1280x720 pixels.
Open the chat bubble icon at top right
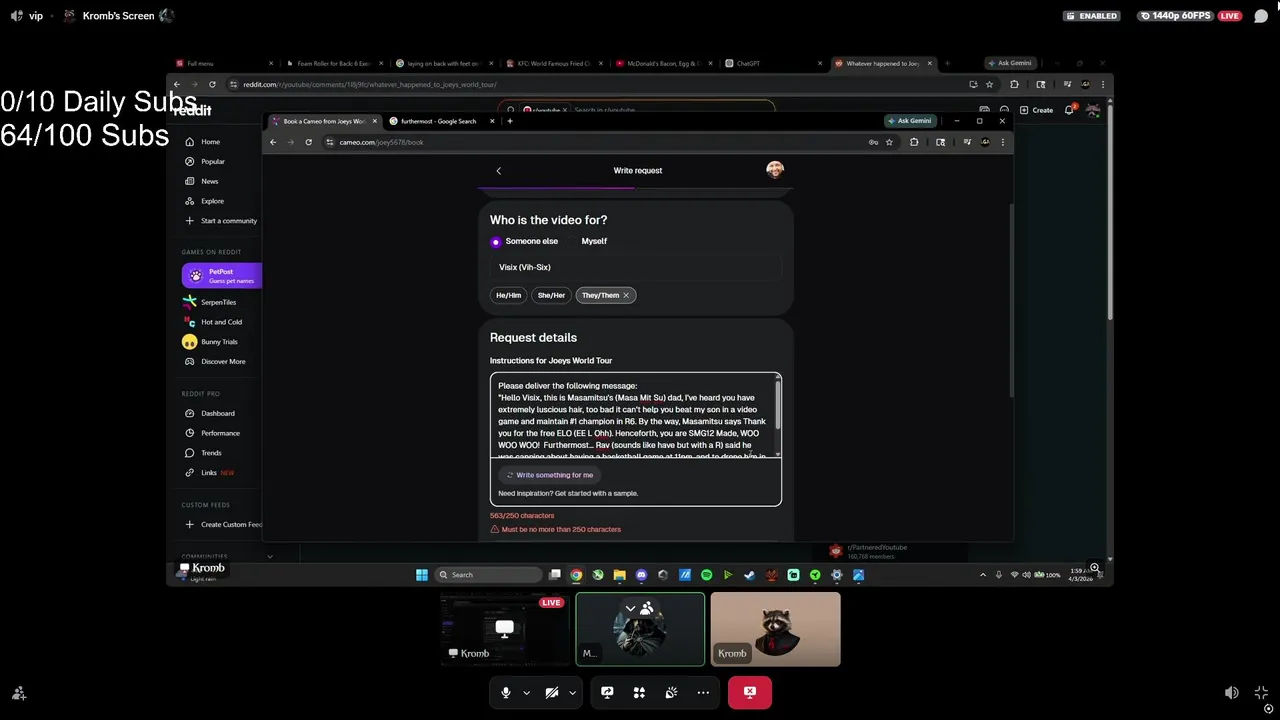point(1261,16)
